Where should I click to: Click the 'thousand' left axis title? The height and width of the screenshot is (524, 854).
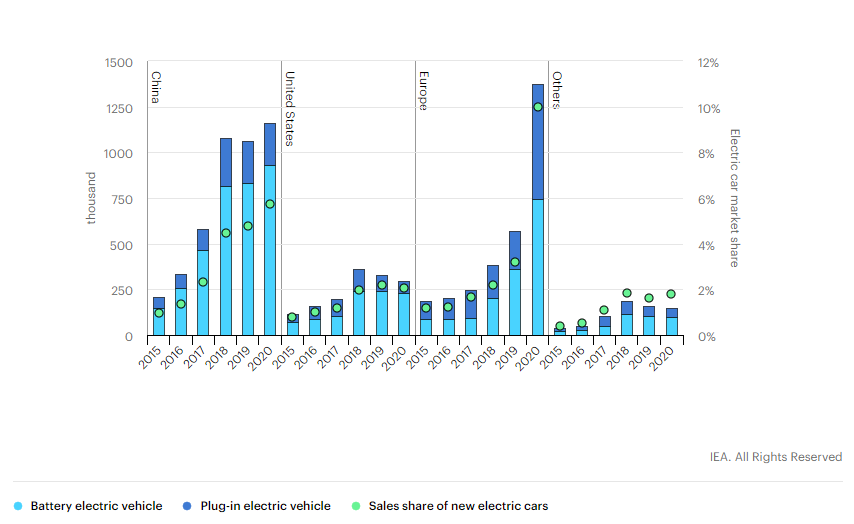(91, 198)
